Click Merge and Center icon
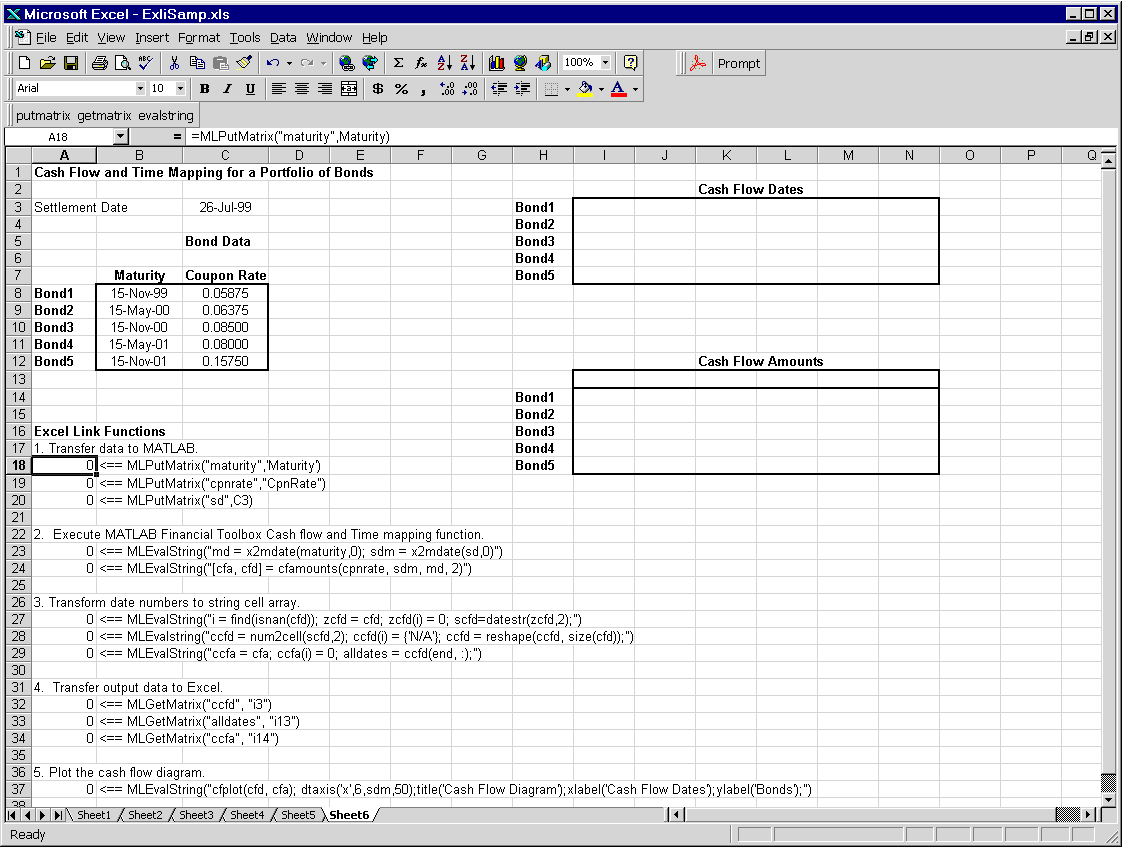1128x868 pixels. point(348,89)
